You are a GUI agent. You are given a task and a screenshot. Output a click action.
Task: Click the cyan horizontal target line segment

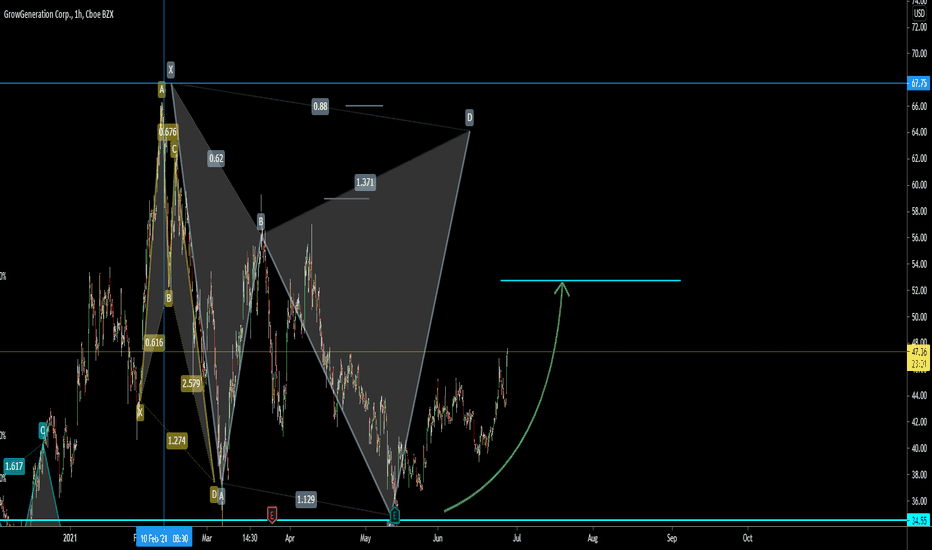(x=590, y=280)
